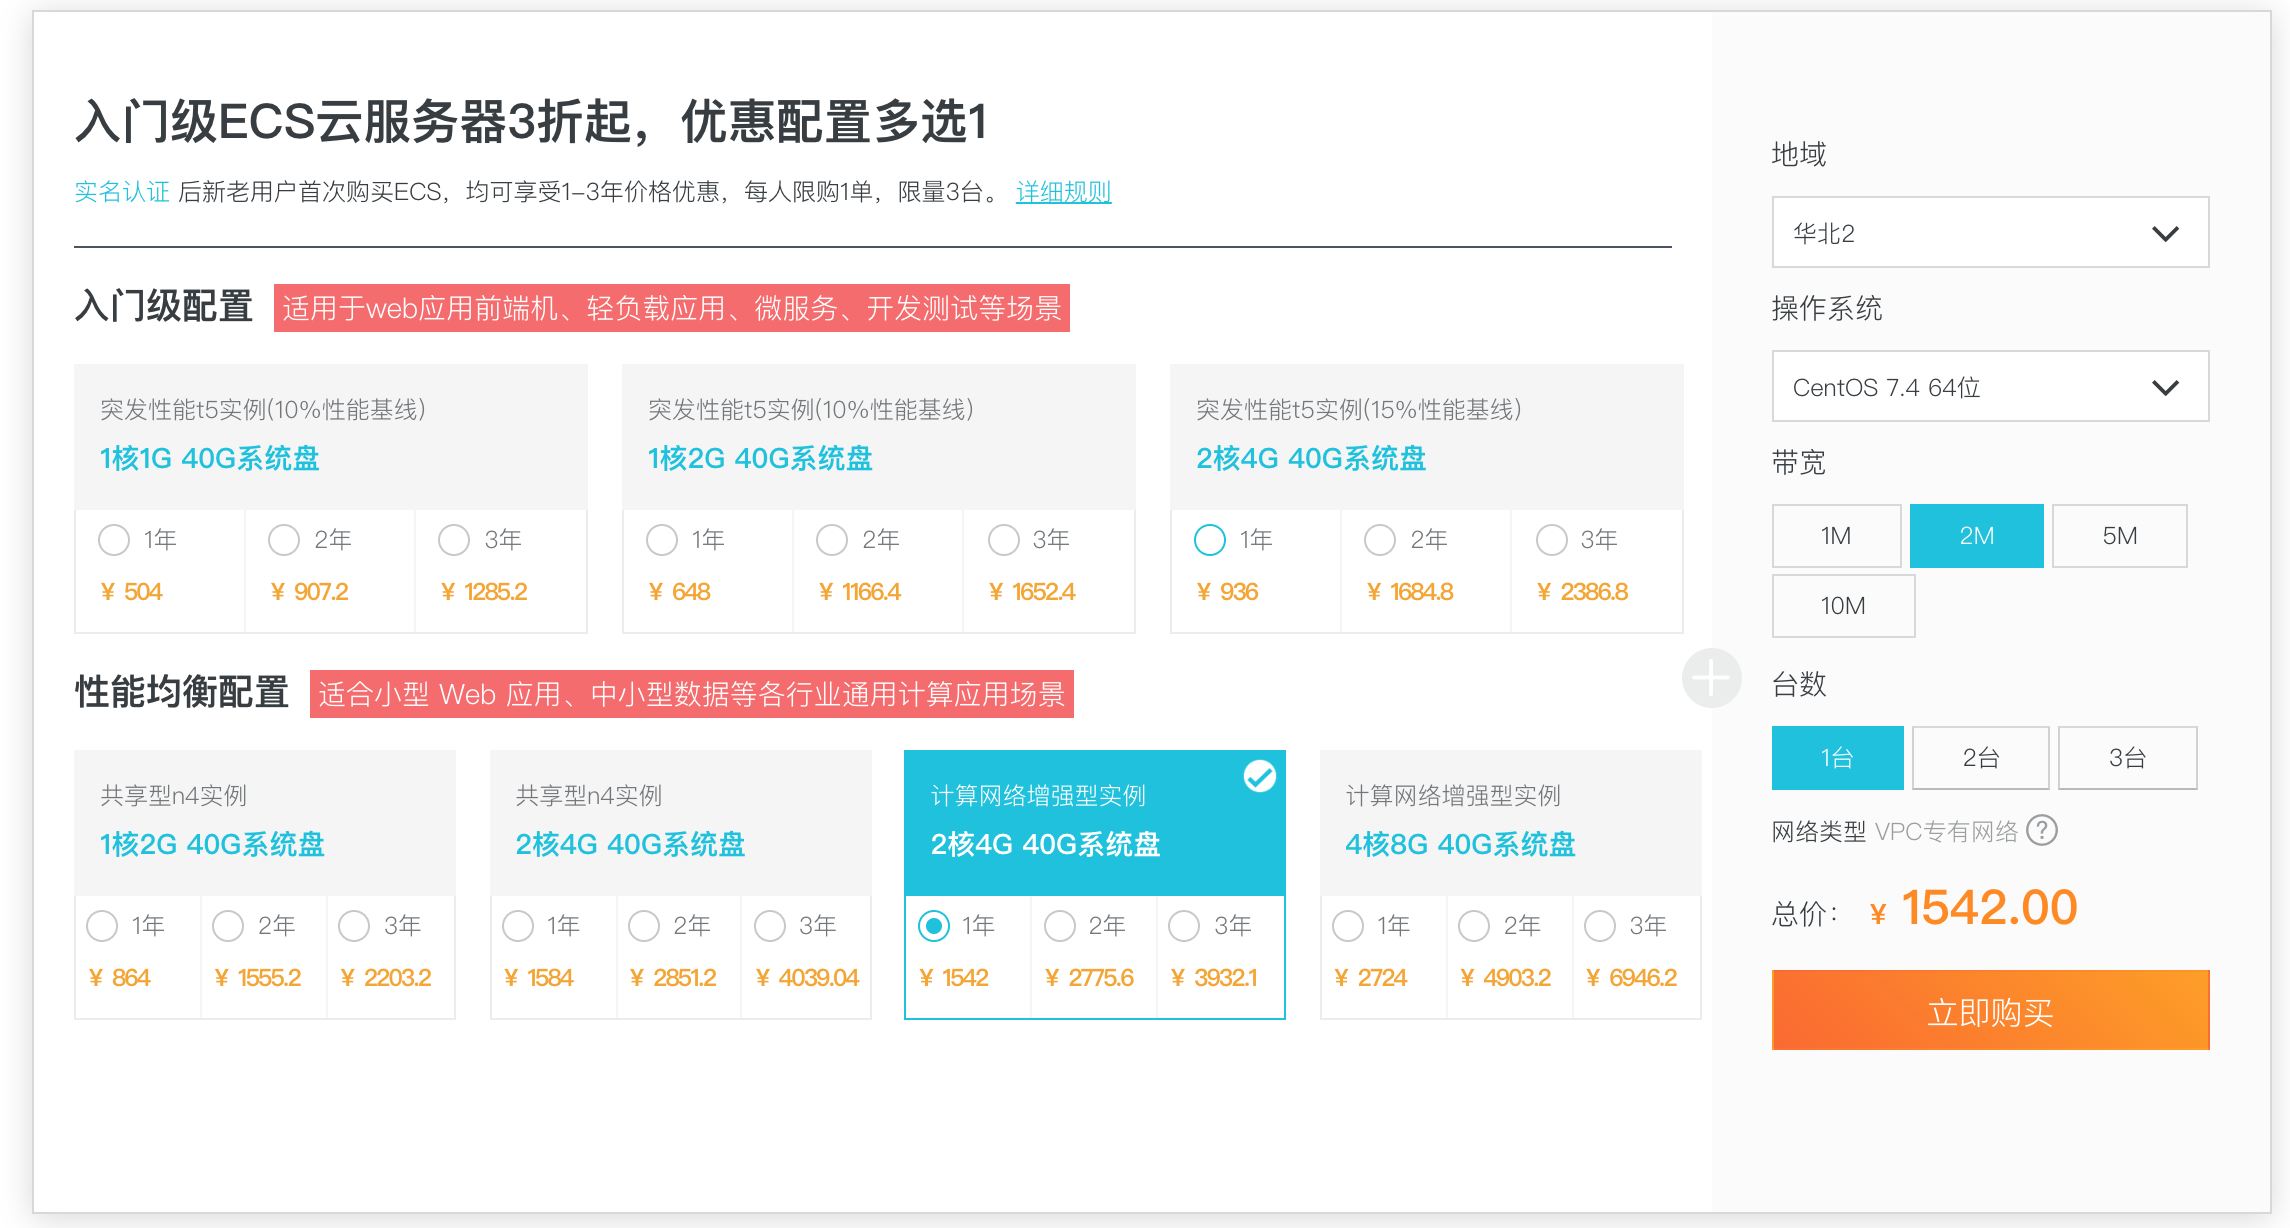Viewport: 2290px width, 1228px height.
Task: Select 10M bandwidth option
Action: [1843, 606]
